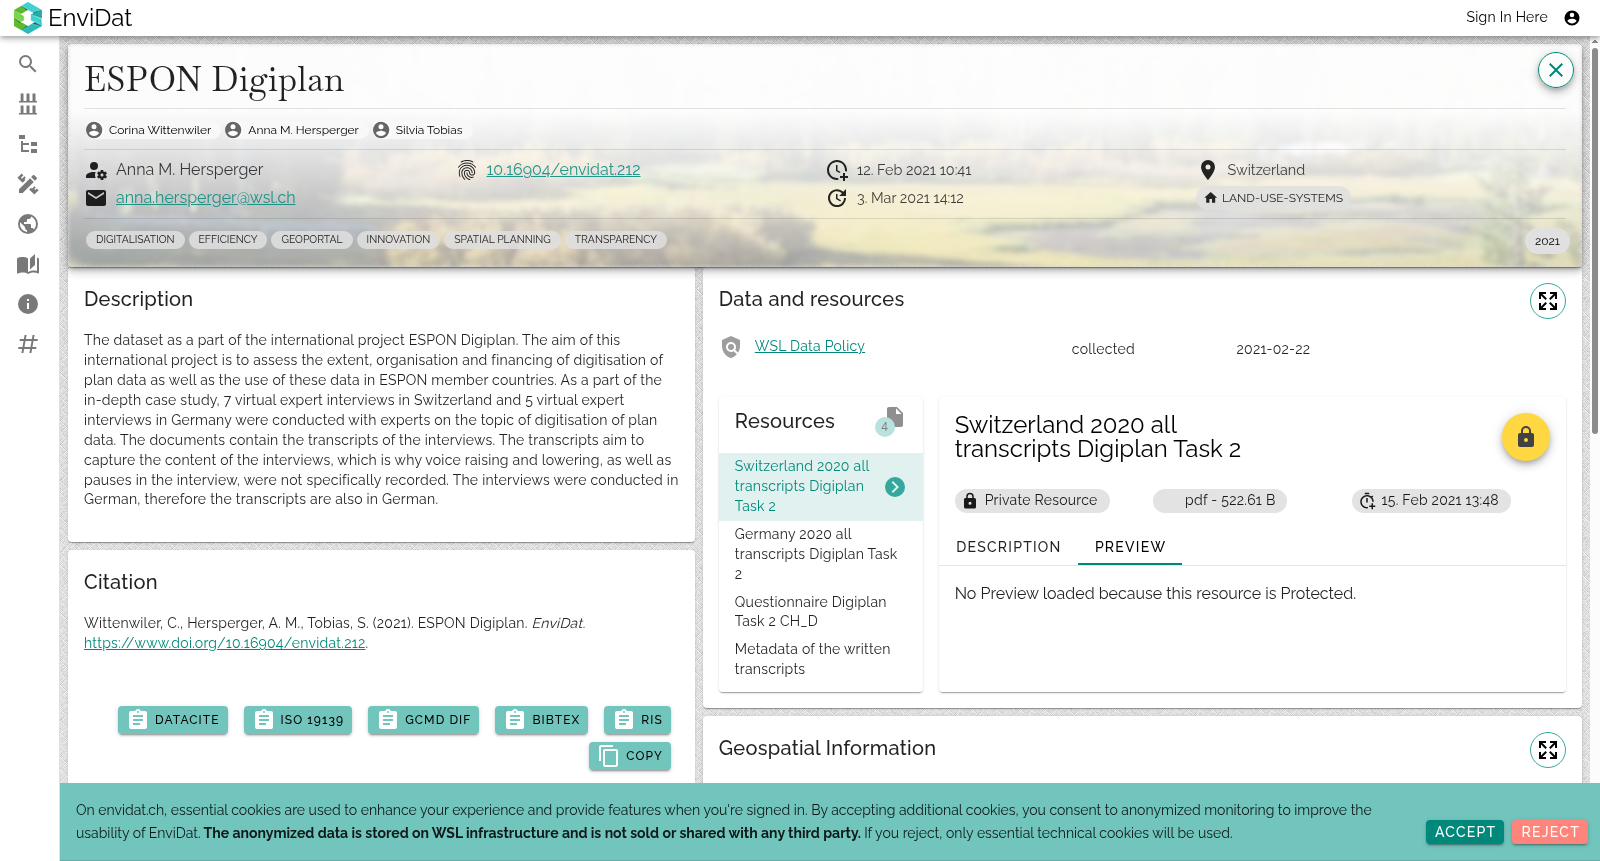Click the EFFICIENCY tag
This screenshot has width=1600, height=861.
(228, 240)
